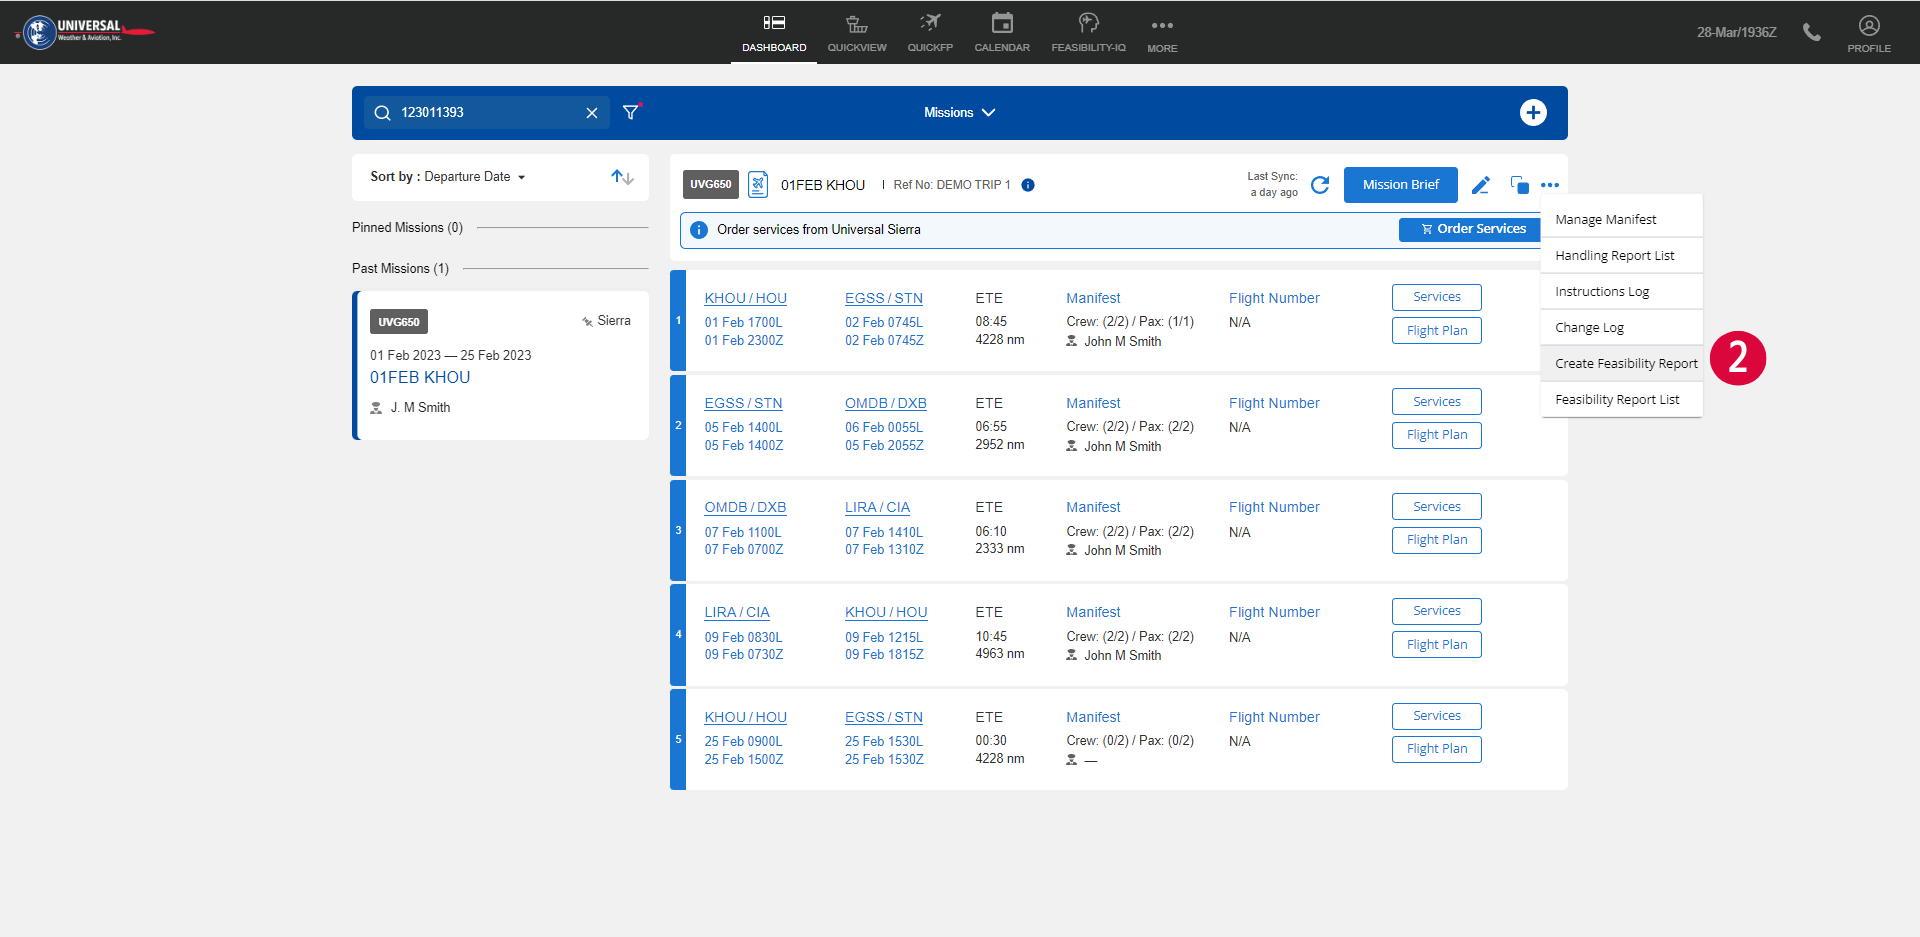Open the three-dot mission options menu

click(x=1550, y=185)
